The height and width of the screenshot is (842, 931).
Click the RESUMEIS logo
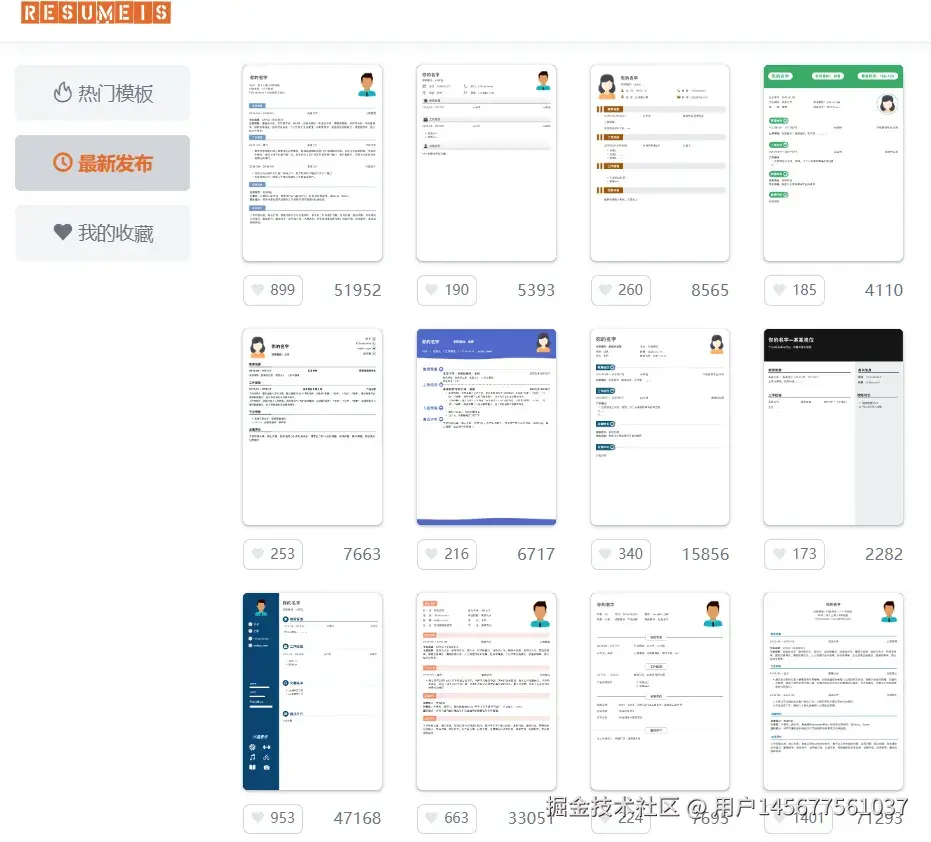[96, 12]
